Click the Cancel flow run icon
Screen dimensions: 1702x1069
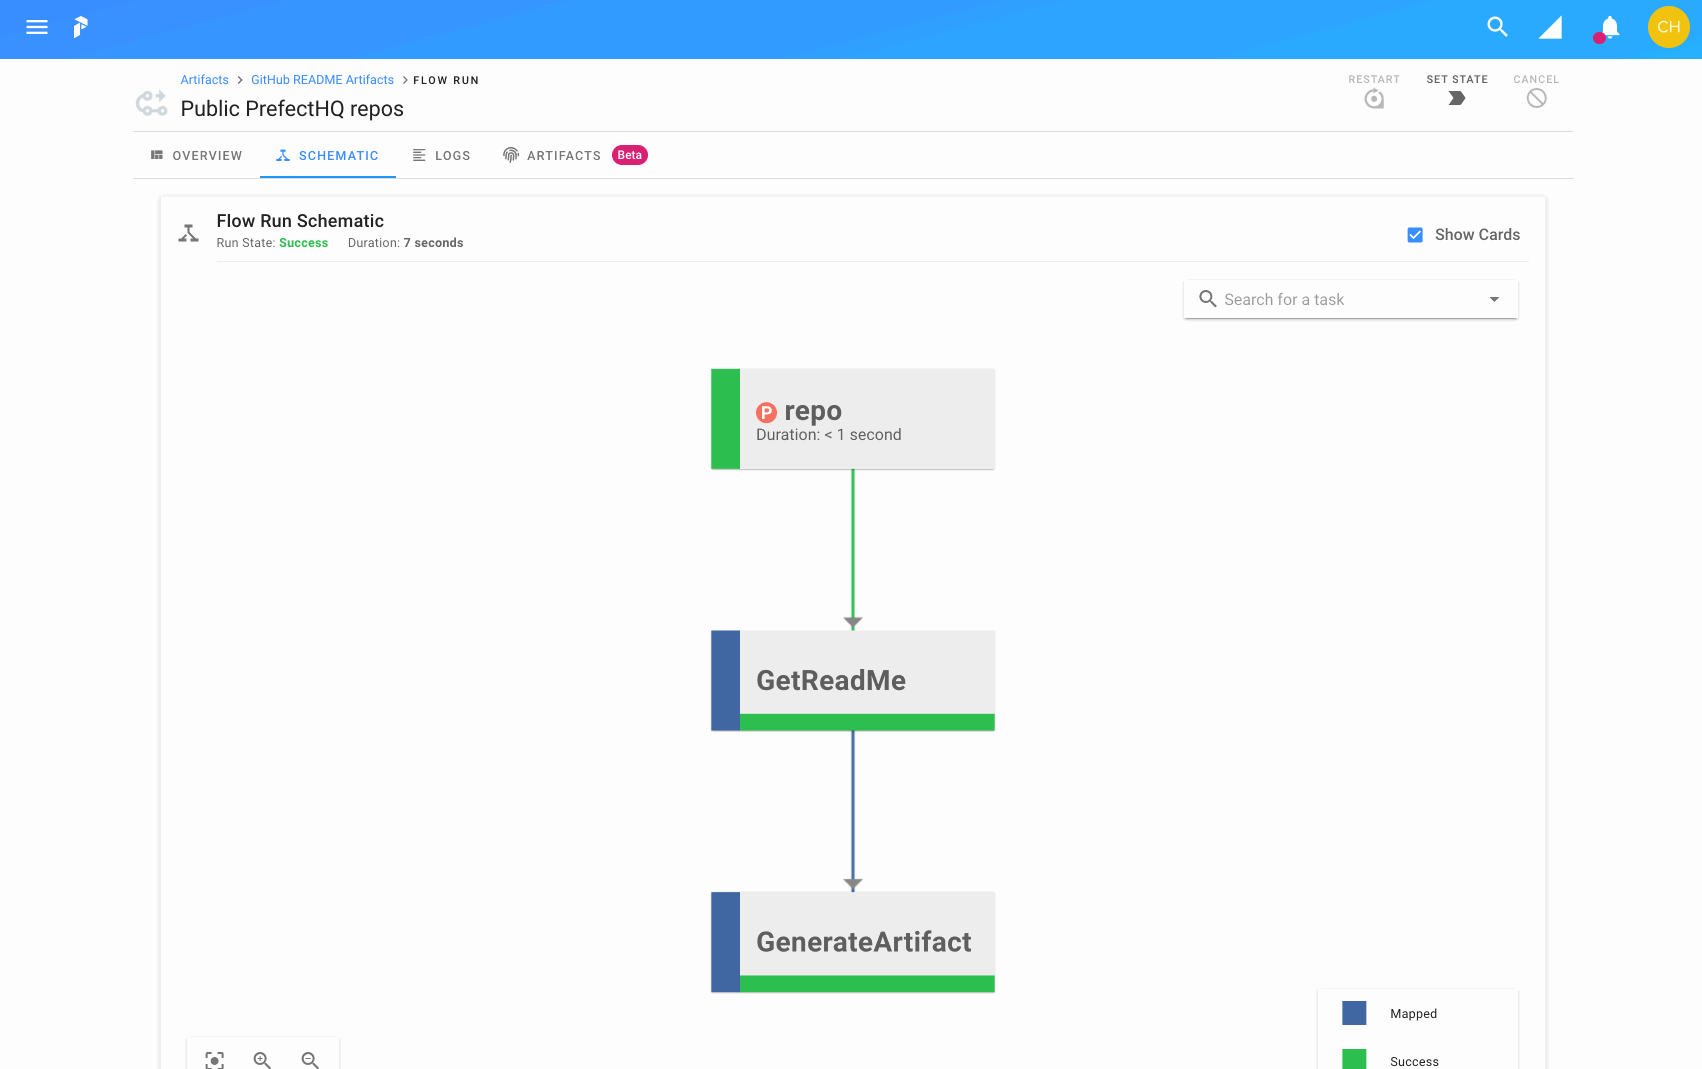1536,98
